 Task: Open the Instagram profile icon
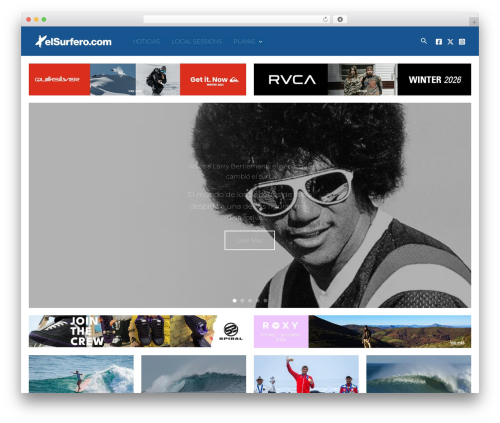[x=462, y=42]
